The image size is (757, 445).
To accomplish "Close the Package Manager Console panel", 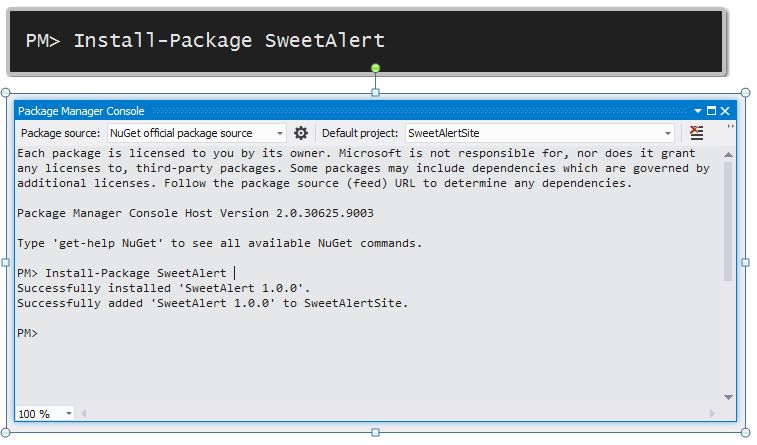I will point(725,111).
